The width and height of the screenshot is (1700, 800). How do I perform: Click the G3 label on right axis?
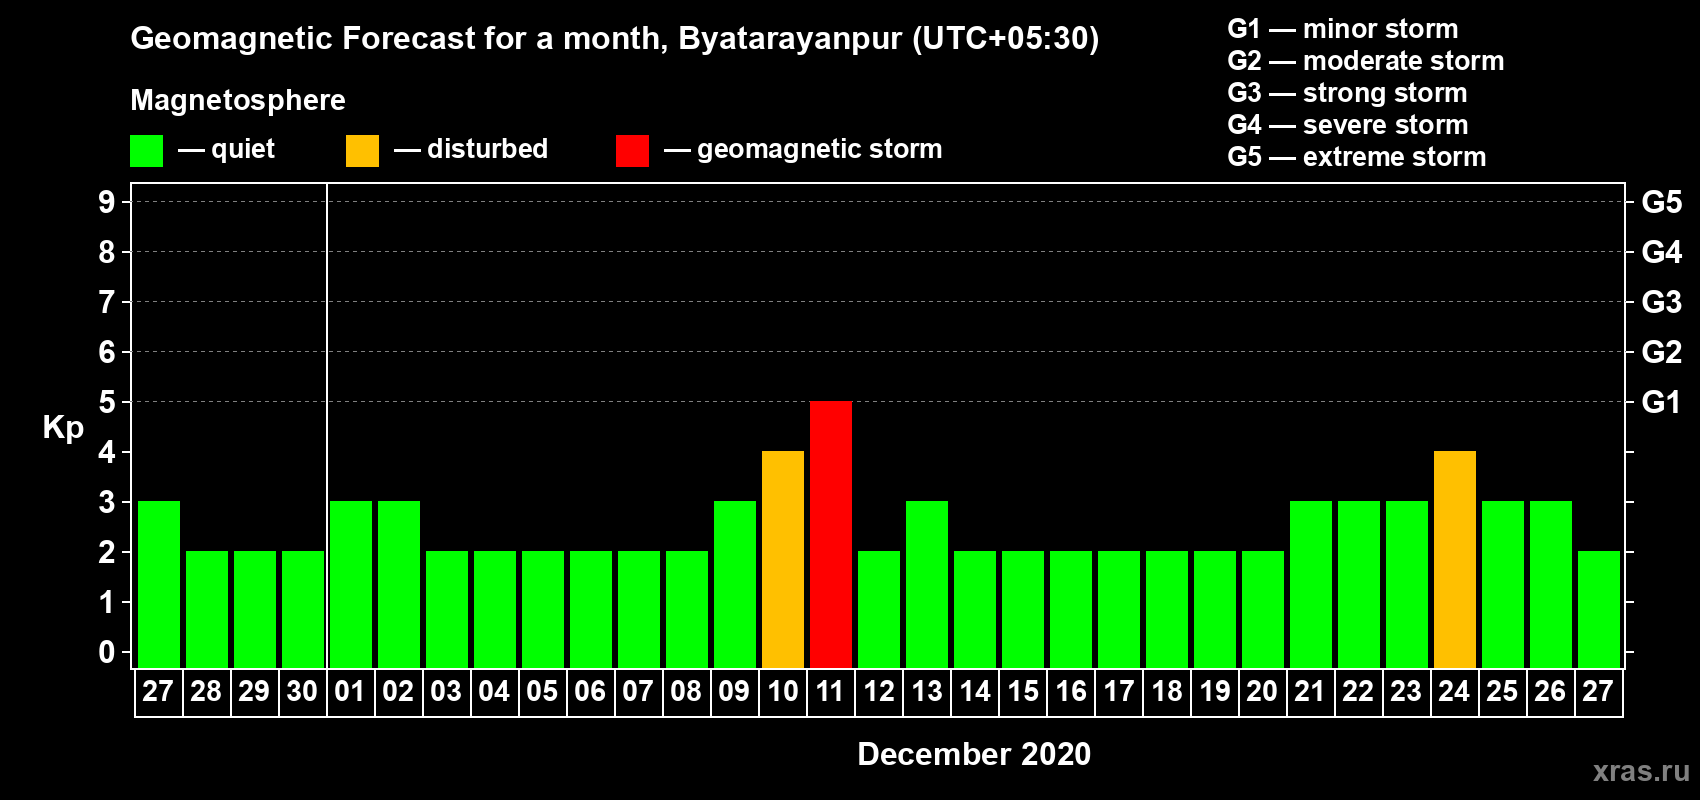click(x=1661, y=302)
